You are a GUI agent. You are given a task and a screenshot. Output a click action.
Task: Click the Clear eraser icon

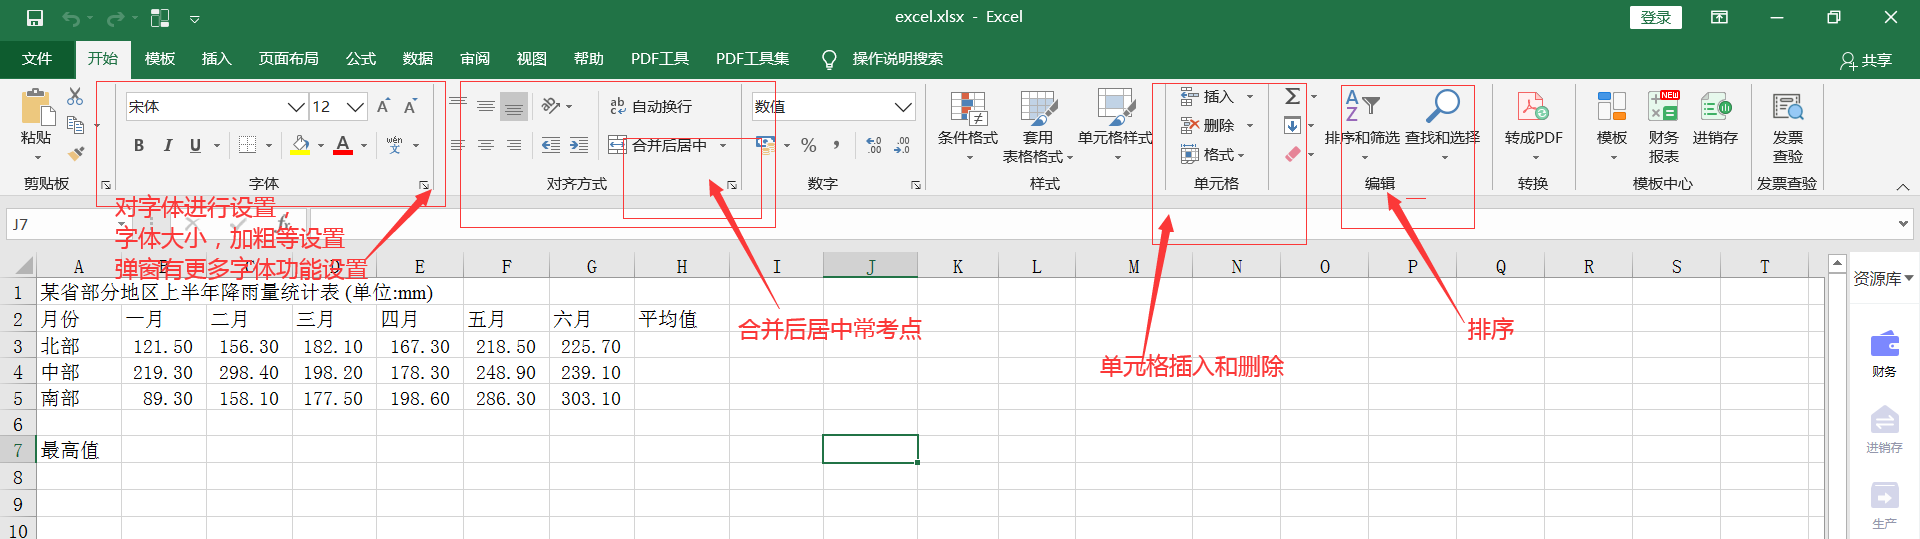(1292, 154)
